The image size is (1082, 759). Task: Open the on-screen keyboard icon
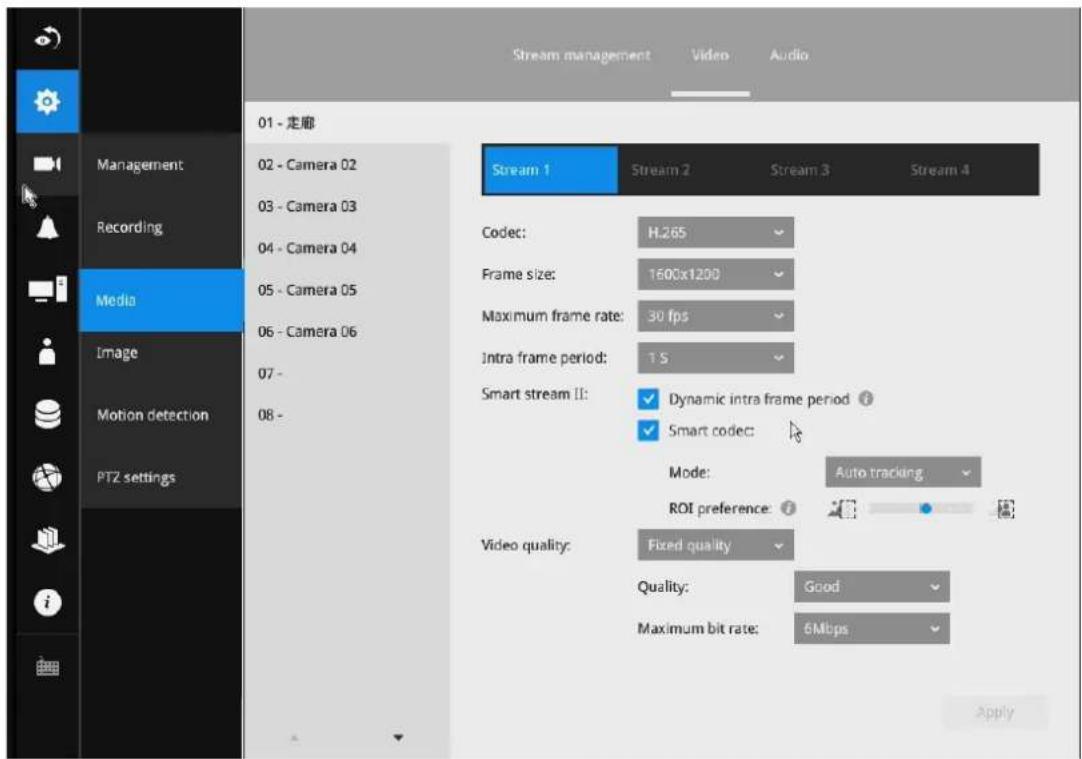(47, 667)
